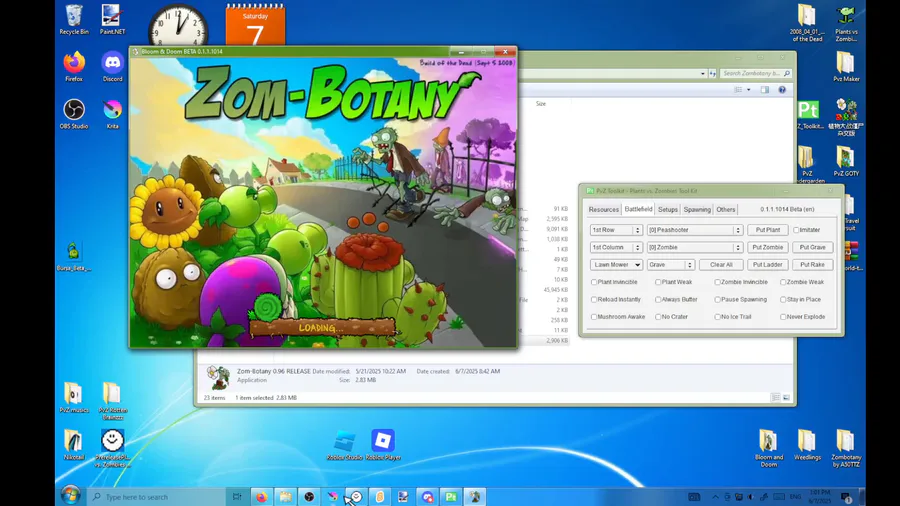Select the Zombotany by A50TTZ folder
The width and height of the screenshot is (900, 506).
[x=845, y=448]
